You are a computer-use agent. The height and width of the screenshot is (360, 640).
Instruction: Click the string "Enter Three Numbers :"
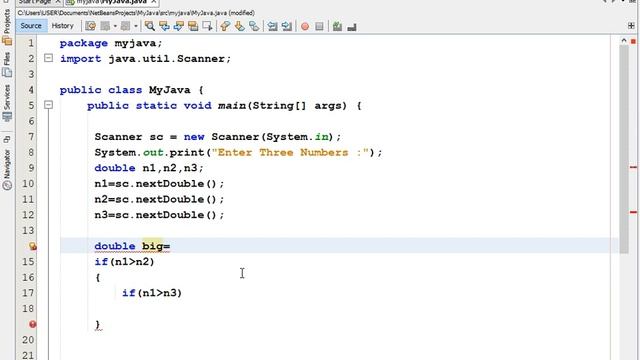pyautogui.click(x=290, y=153)
